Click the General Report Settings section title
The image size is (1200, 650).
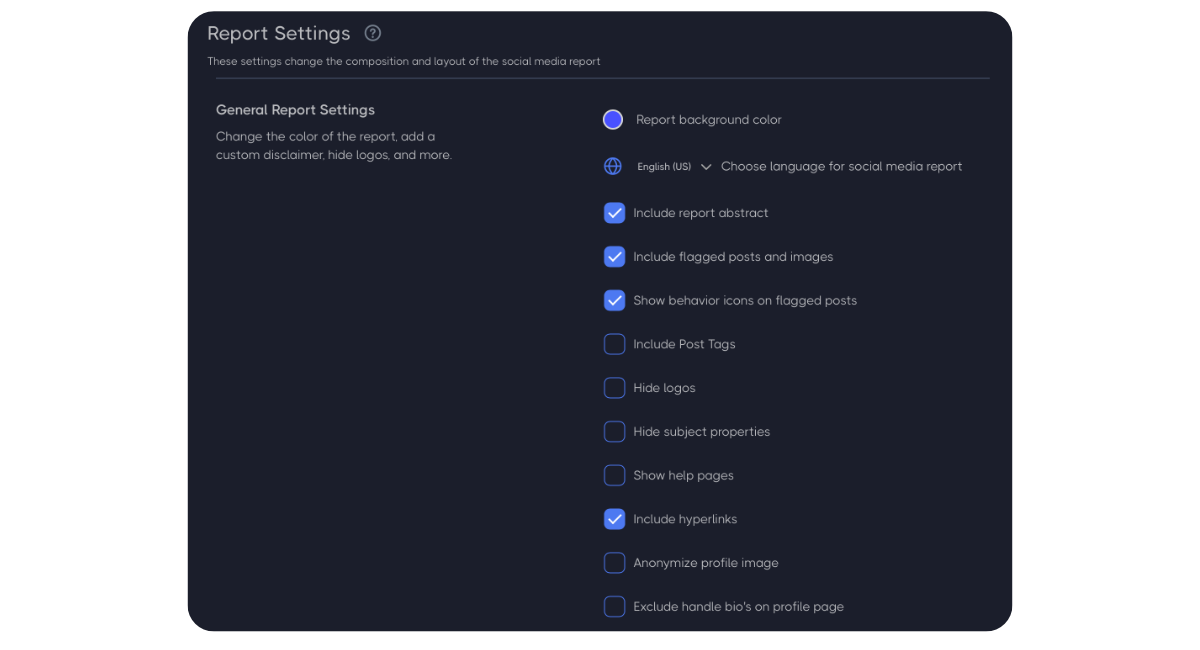tap(295, 110)
